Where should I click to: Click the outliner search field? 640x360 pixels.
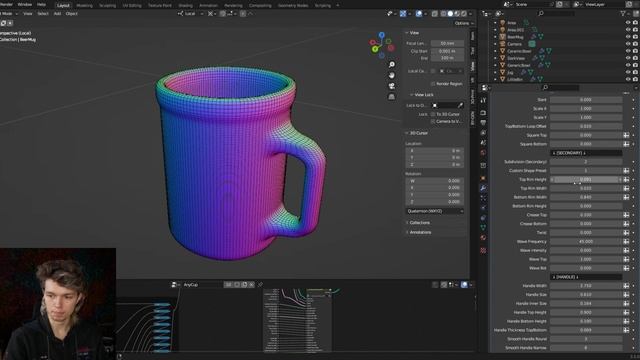coord(557,13)
